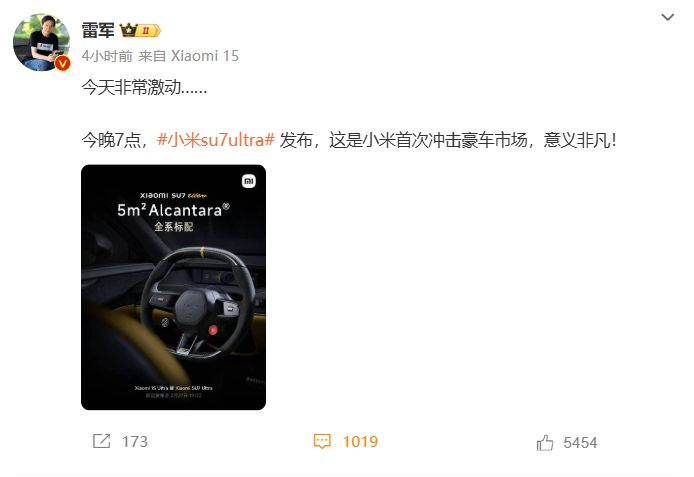Click the orange comment bubble icon
Viewport: 694px width, 477px height.
(322, 442)
